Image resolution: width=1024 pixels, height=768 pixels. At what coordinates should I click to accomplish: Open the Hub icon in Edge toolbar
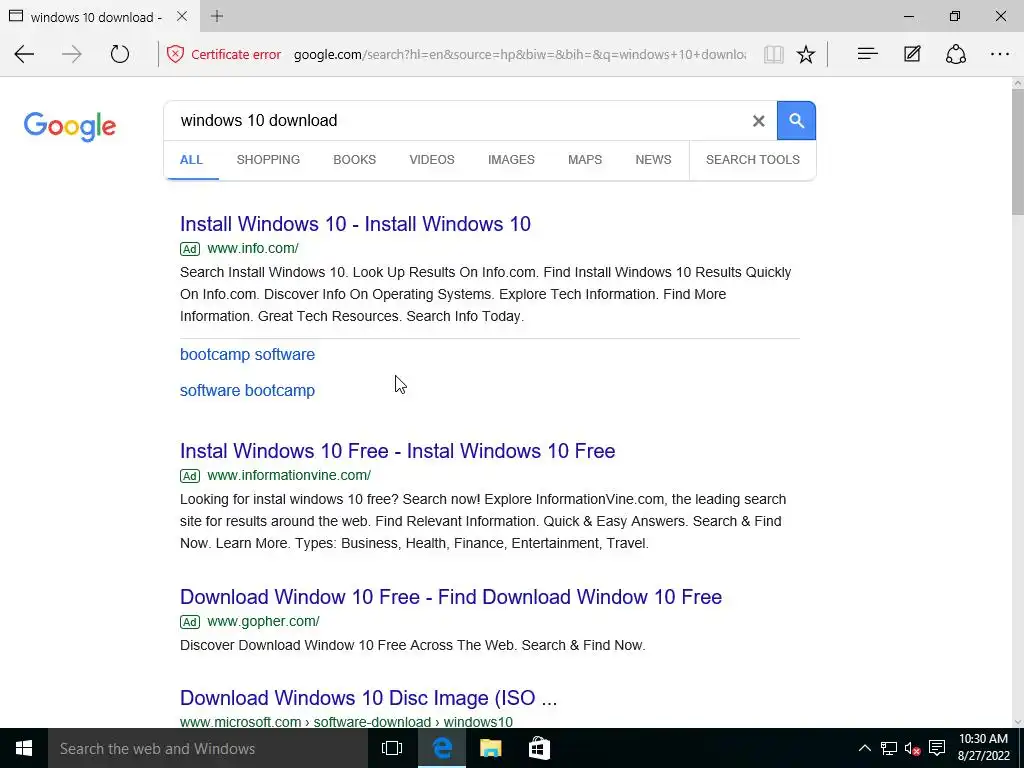click(867, 54)
